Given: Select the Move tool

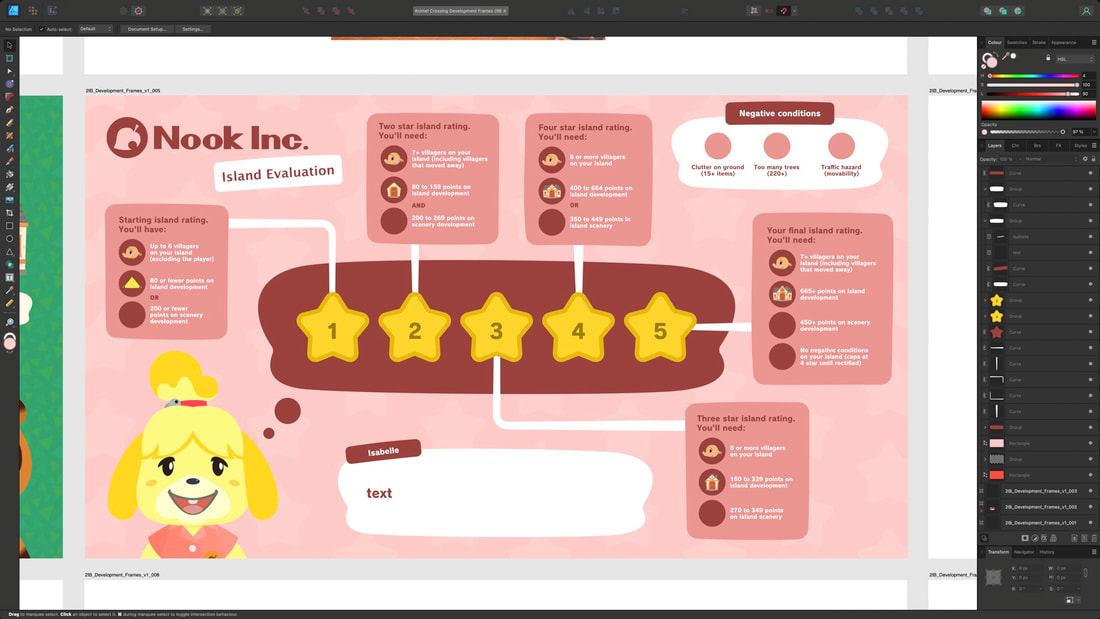Looking at the screenshot, I should click(9, 45).
